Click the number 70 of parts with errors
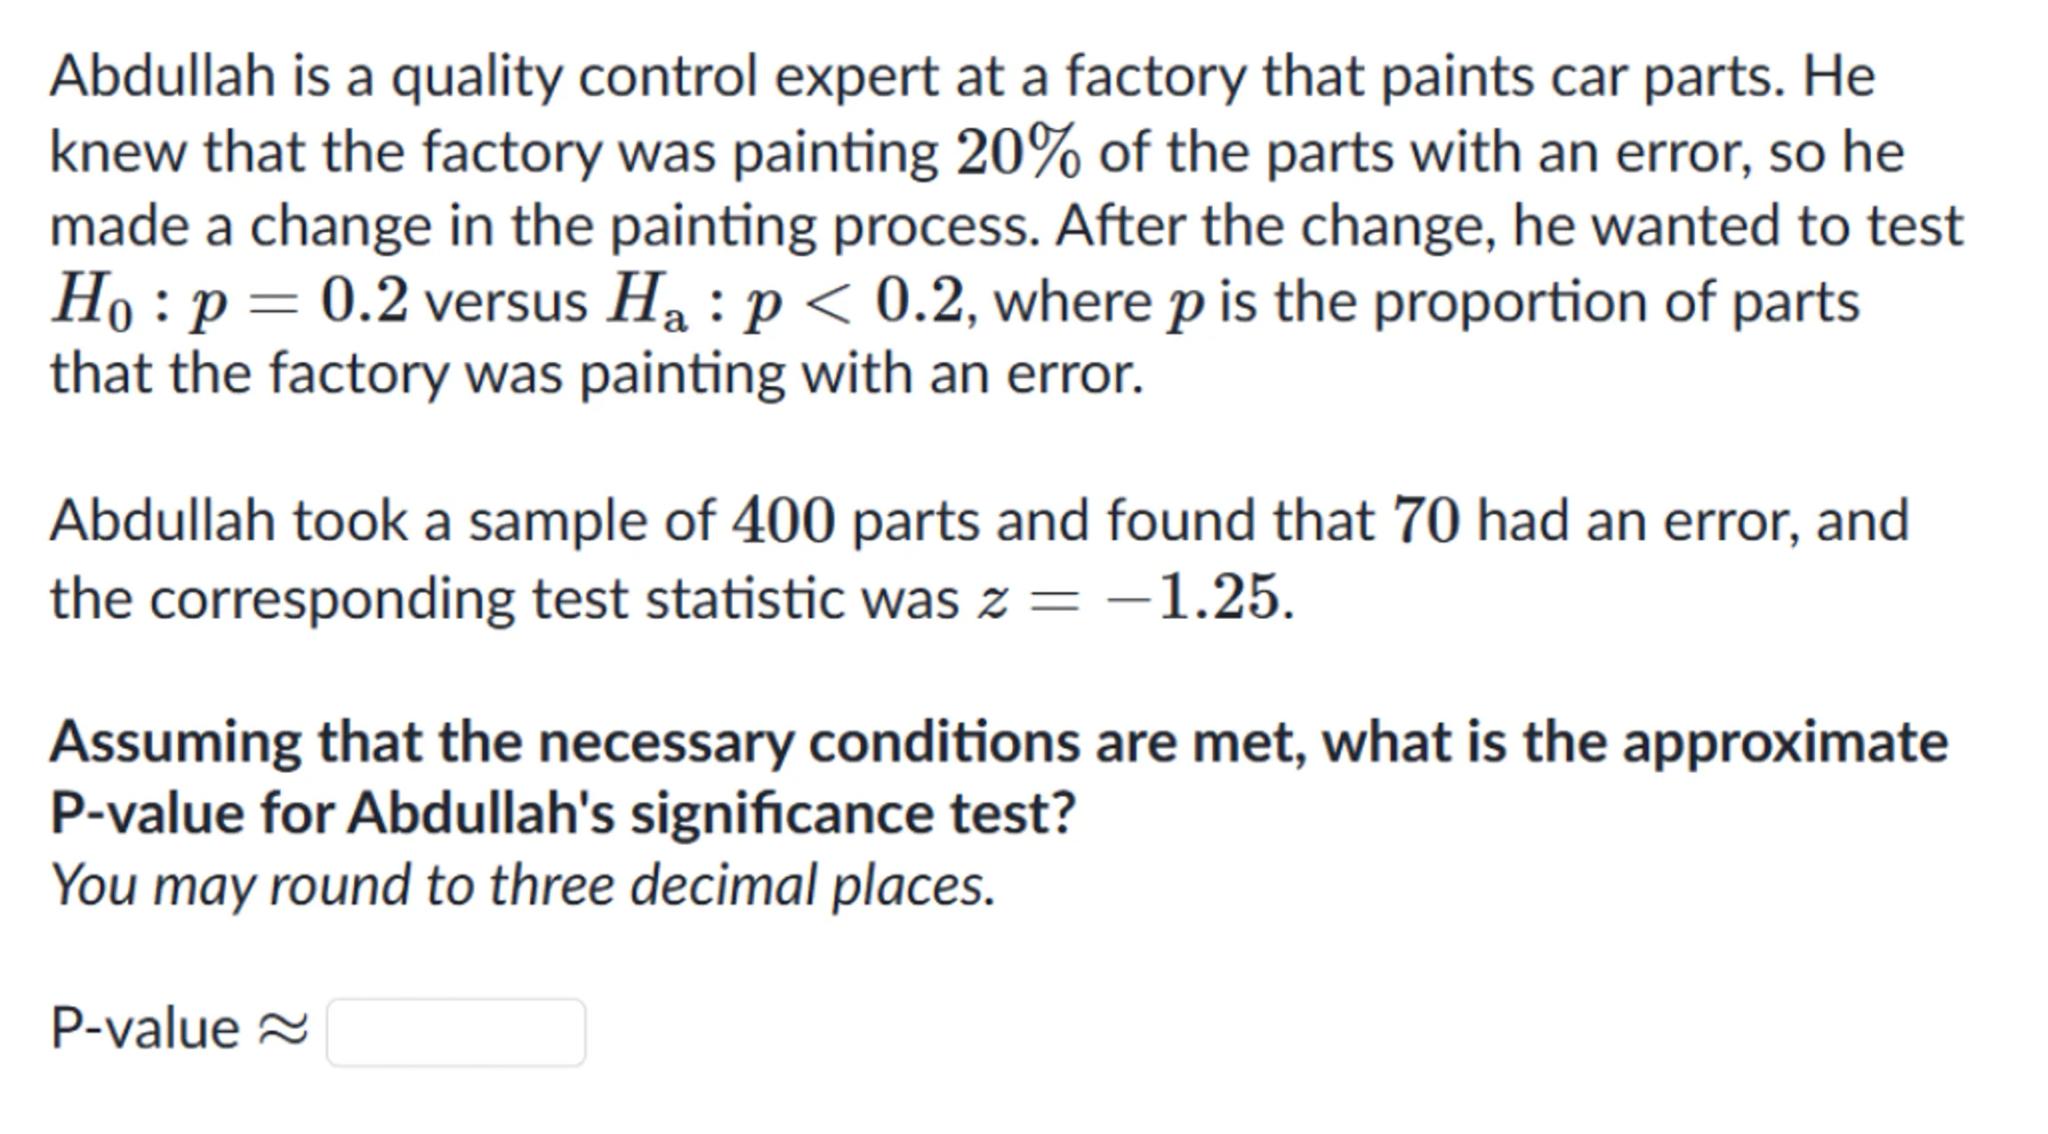Image resolution: width=2048 pixels, height=1134 pixels. tap(1426, 522)
